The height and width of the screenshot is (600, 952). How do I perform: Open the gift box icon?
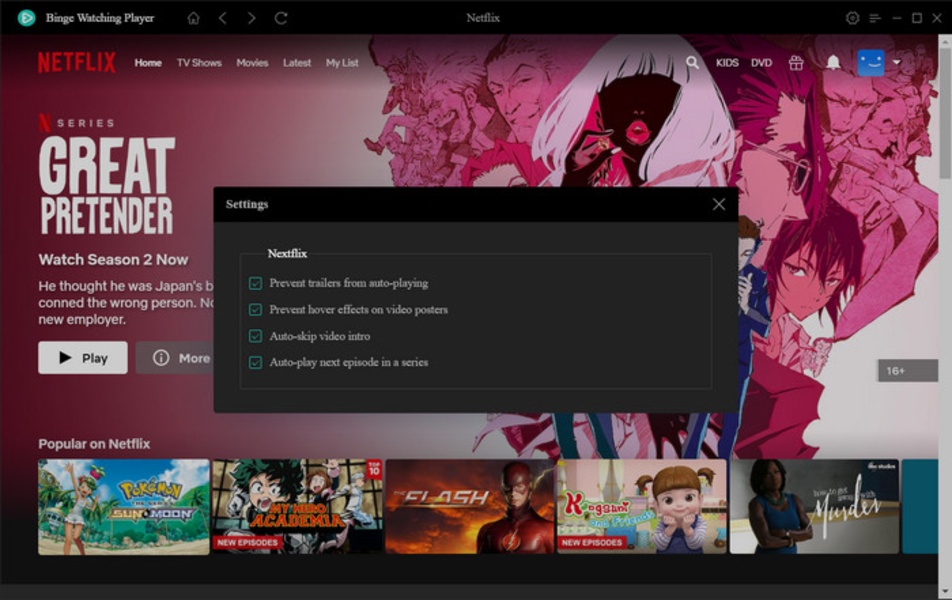click(796, 62)
